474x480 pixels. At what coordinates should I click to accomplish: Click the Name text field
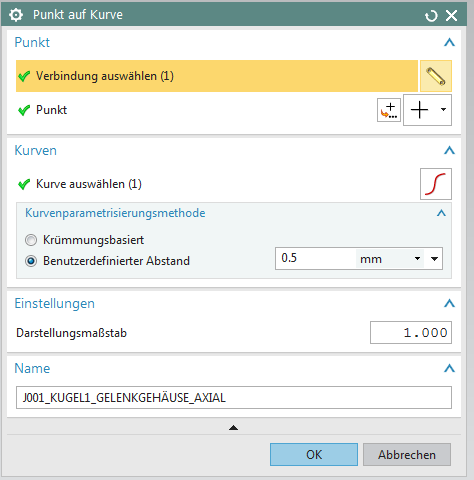234,397
